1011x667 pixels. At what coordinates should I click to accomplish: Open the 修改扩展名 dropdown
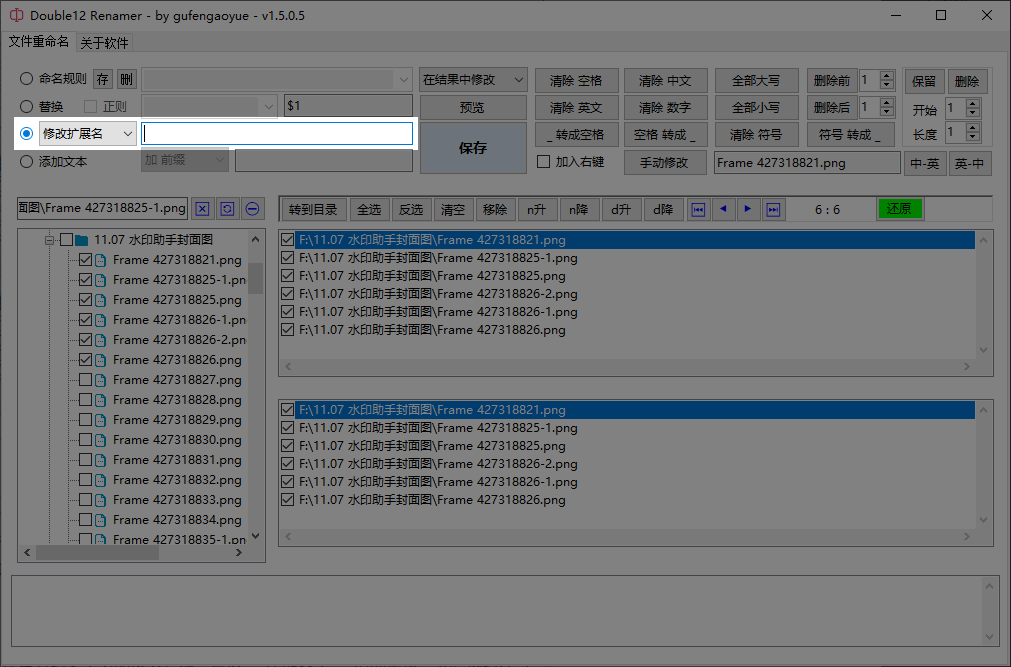pyautogui.click(x=88, y=134)
